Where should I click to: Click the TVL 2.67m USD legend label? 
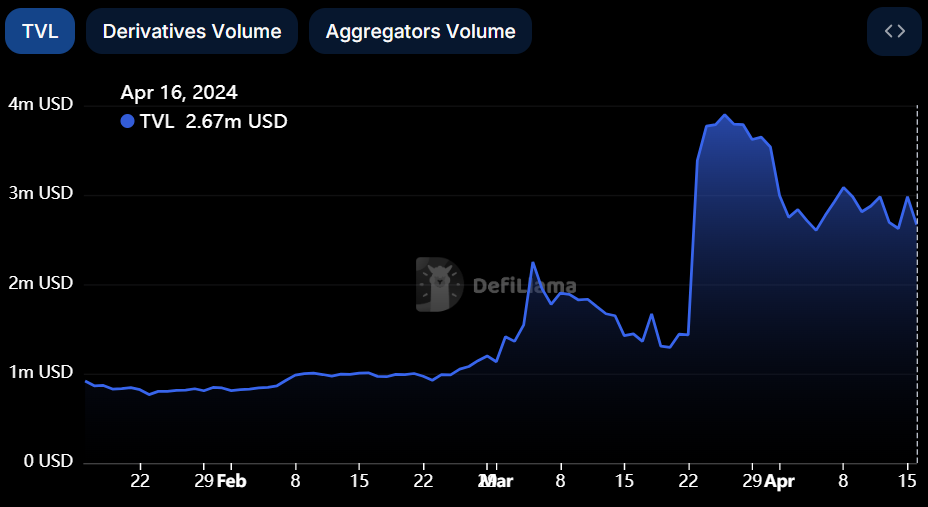214,121
